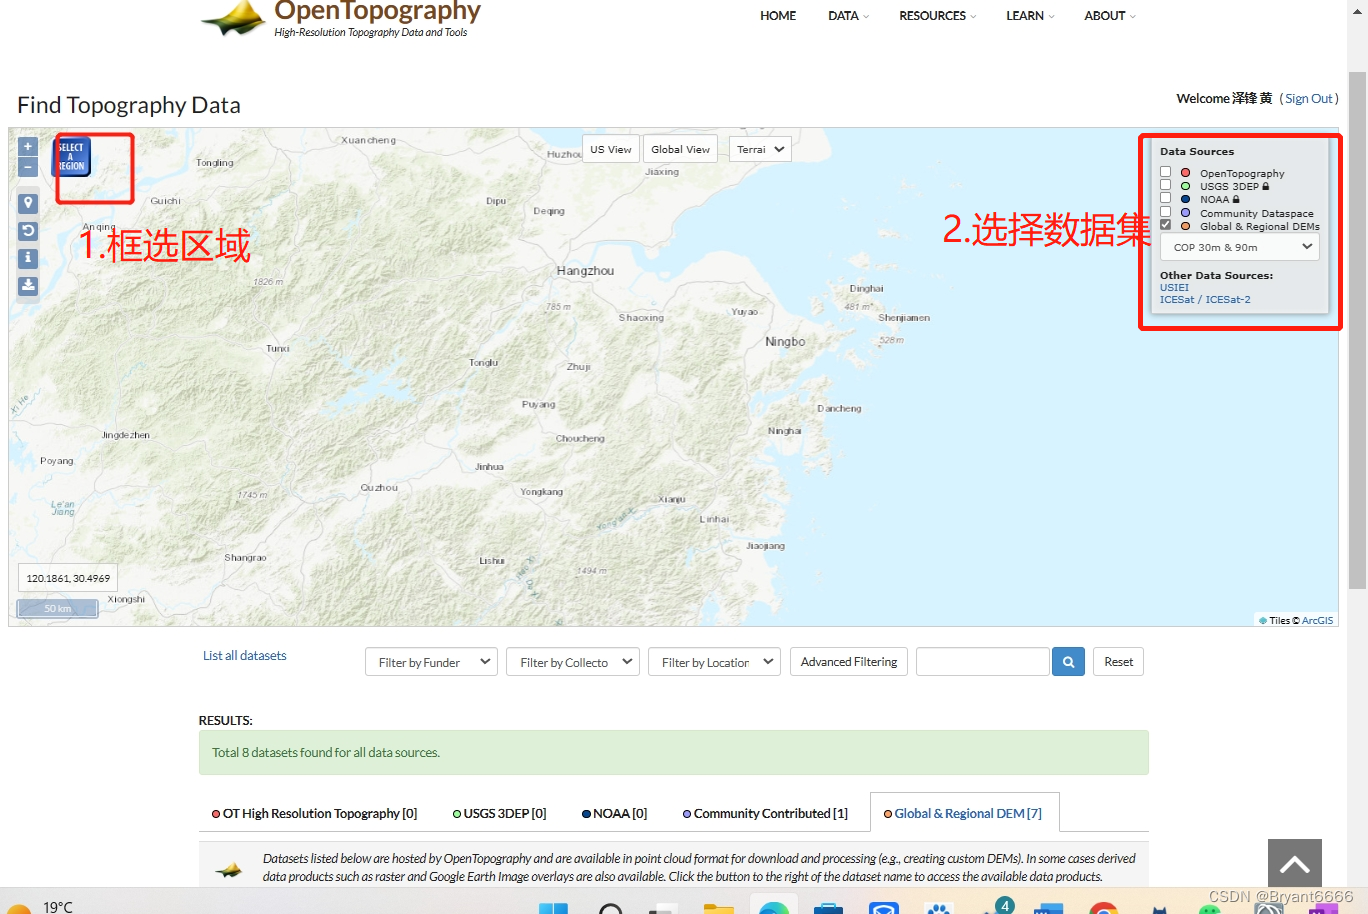This screenshot has height=914, width=1368.
Task: Open Microsoft Edge from taskbar
Action: (773, 908)
